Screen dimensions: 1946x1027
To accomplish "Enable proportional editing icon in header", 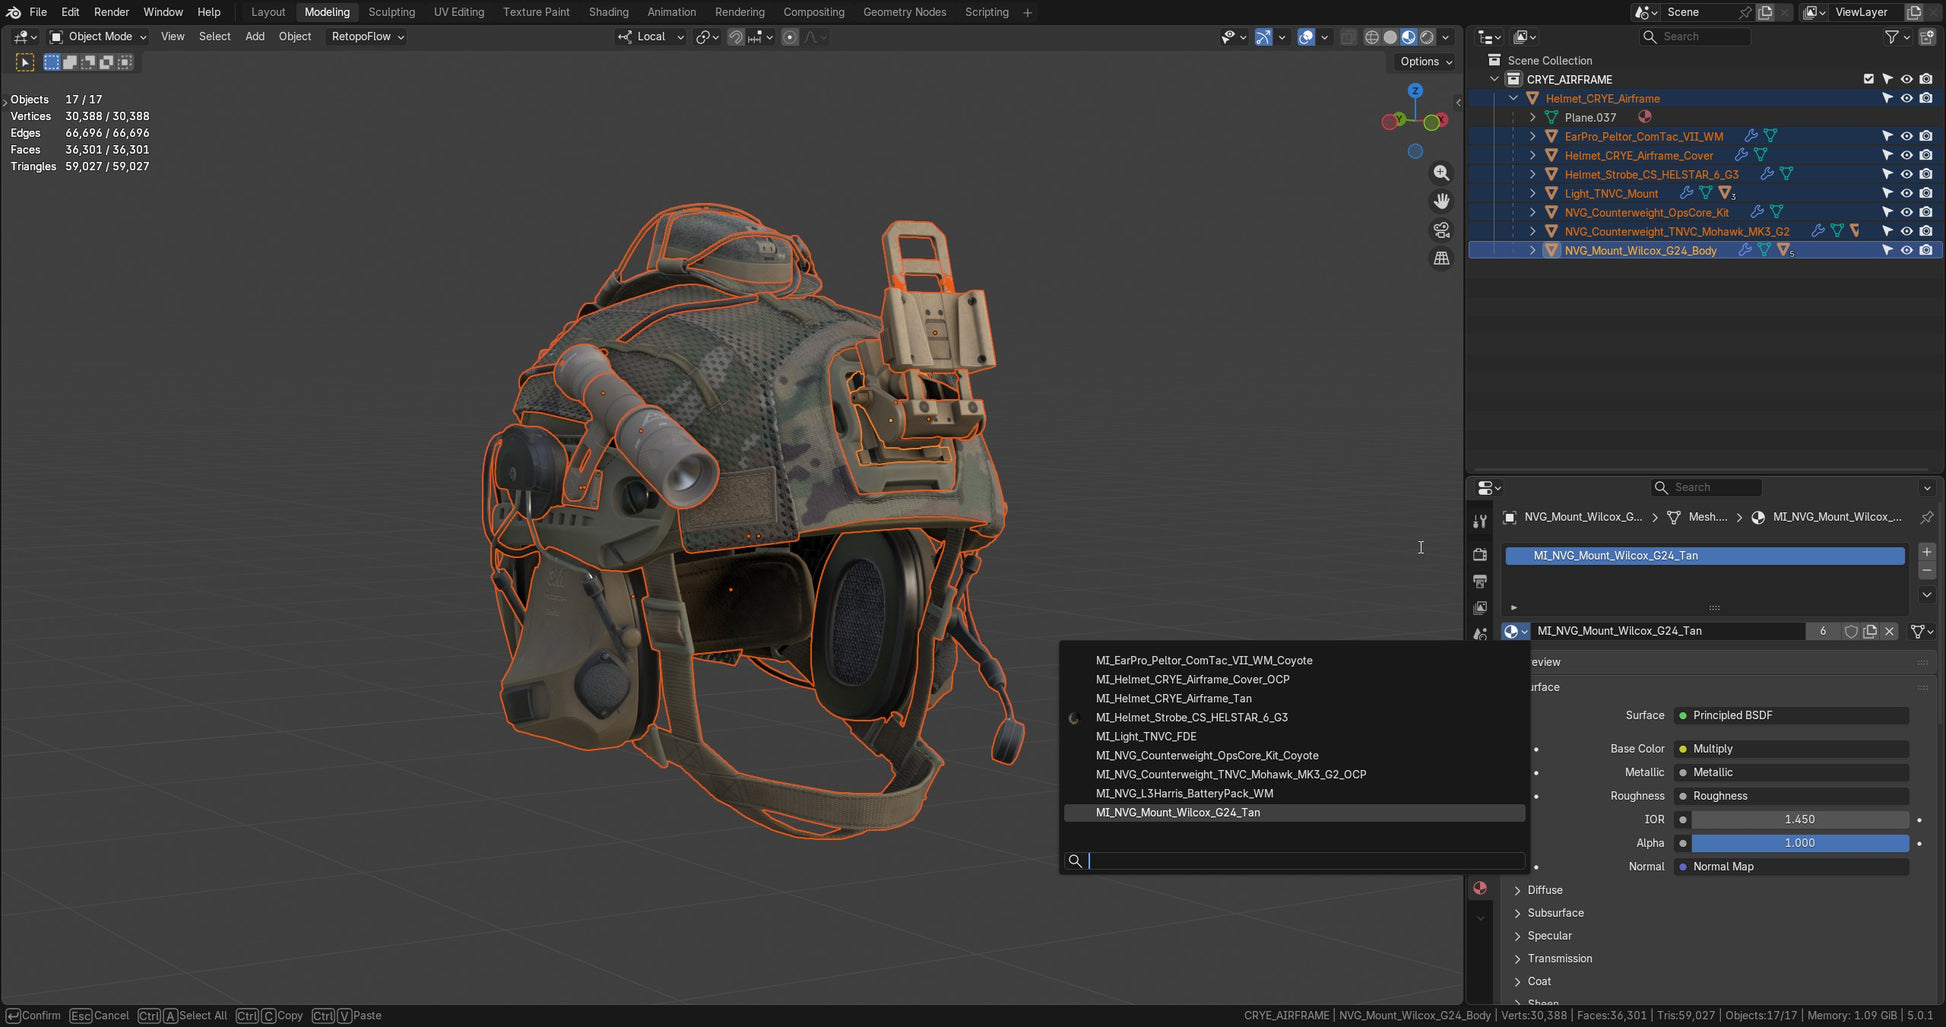I will click(790, 37).
